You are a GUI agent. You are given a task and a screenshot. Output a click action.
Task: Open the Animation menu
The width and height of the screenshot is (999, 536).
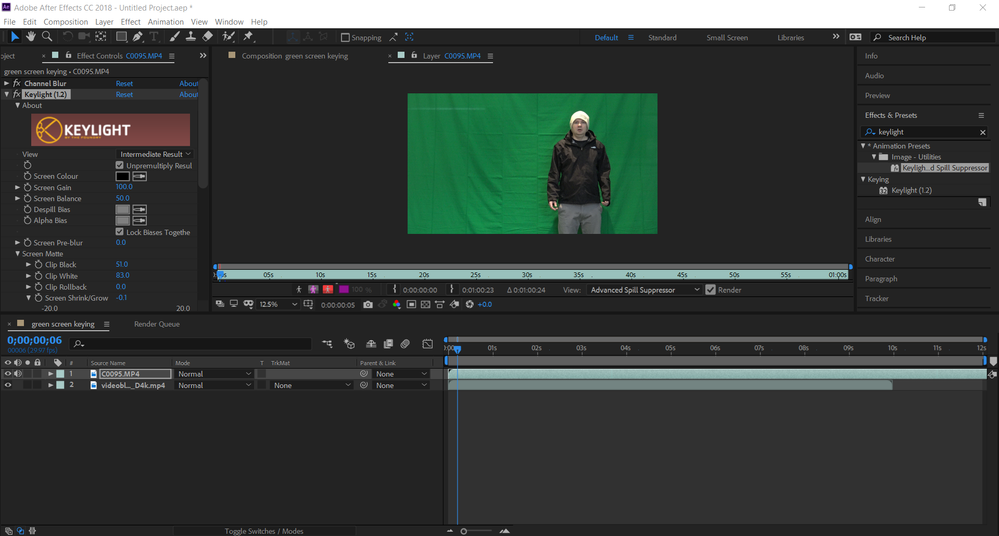pos(165,21)
